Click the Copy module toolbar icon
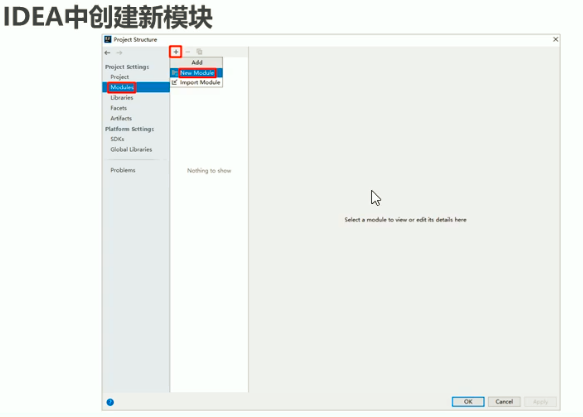 point(199,52)
